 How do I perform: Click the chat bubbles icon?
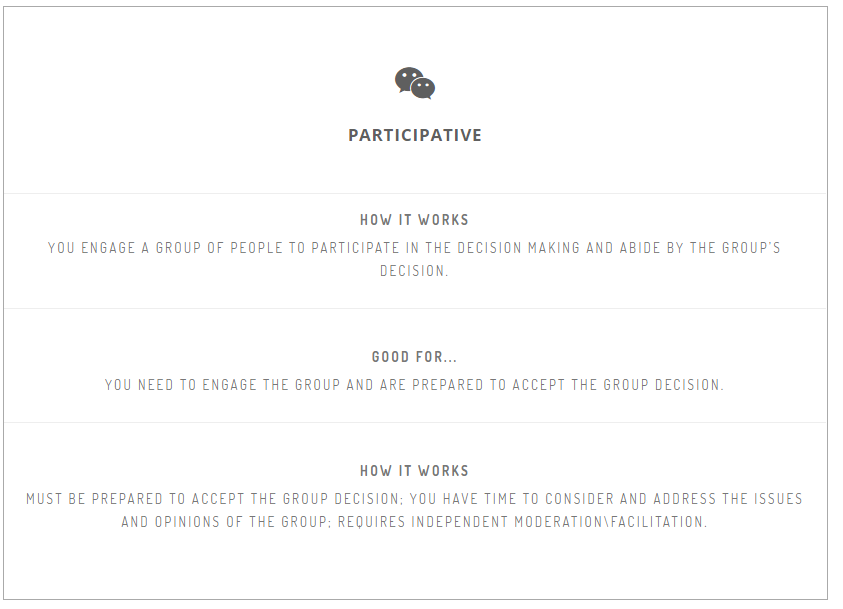(x=415, y=83)
